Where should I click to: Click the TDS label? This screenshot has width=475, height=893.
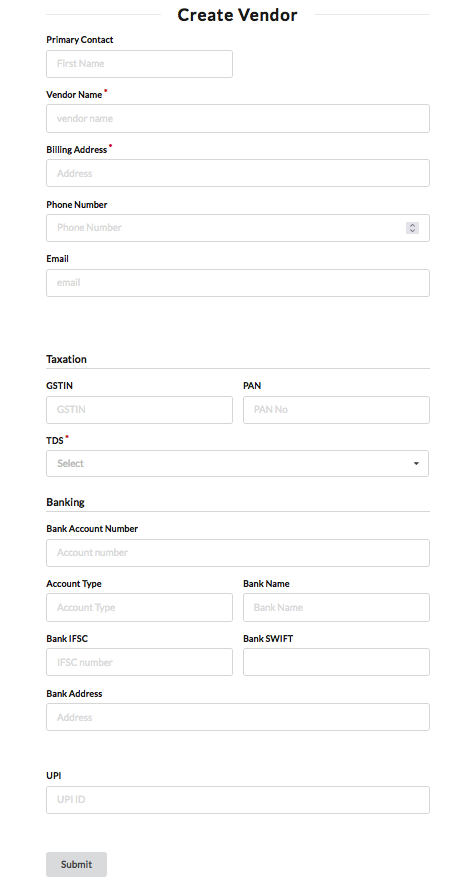55,441
